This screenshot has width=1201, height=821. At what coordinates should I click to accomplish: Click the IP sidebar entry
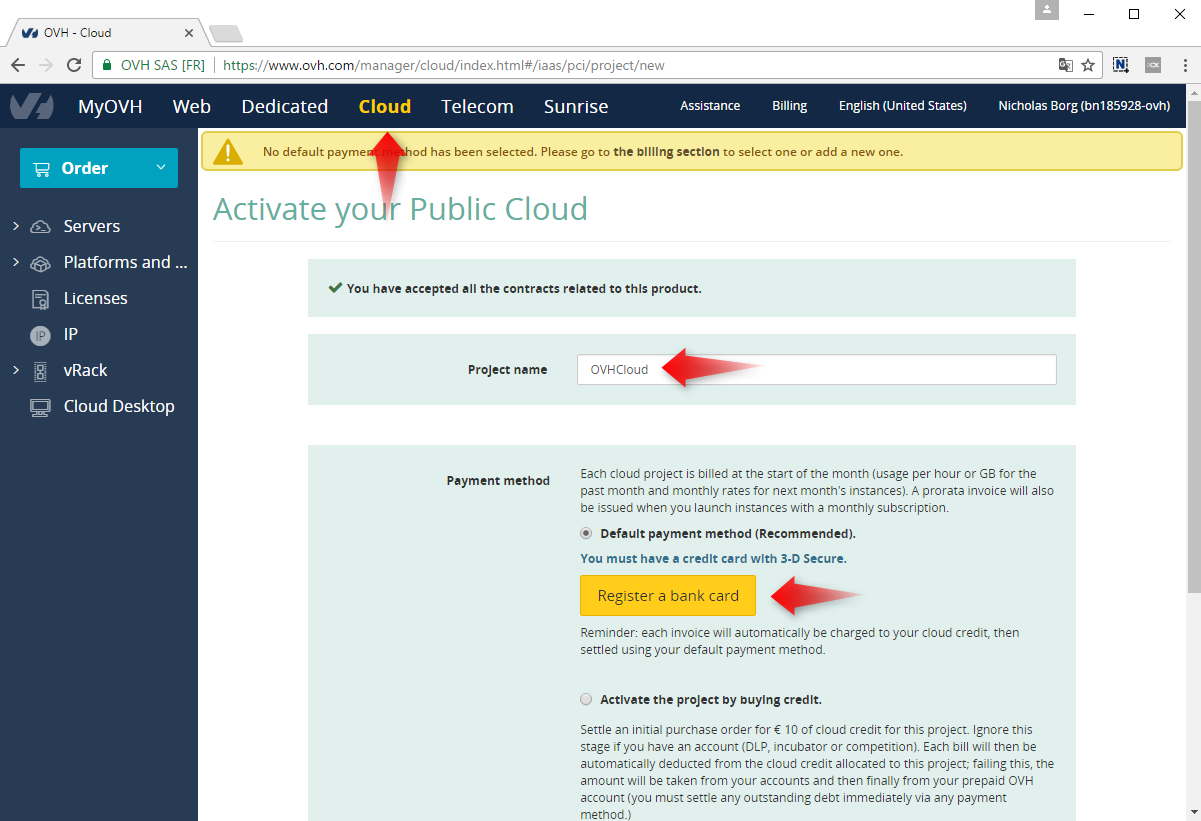[x=71, y=334]
